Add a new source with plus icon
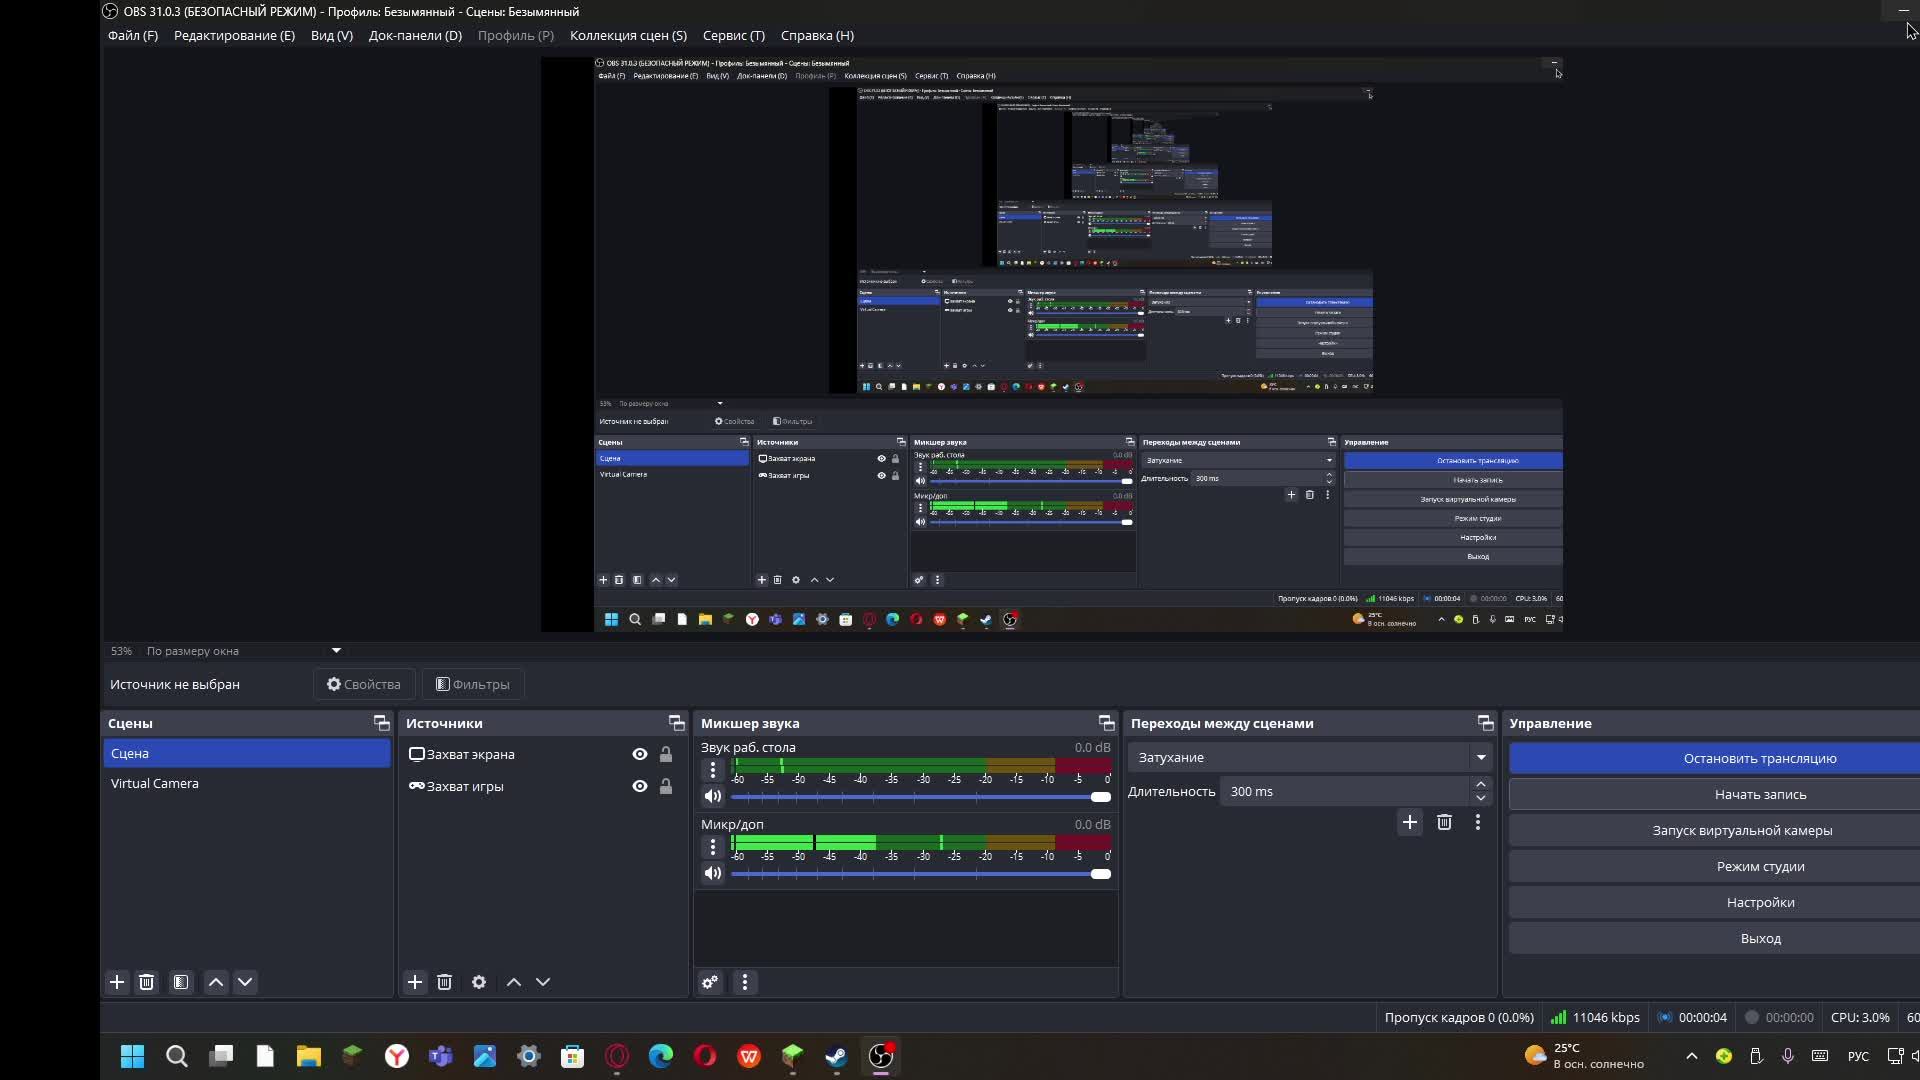 pos(415,982)
